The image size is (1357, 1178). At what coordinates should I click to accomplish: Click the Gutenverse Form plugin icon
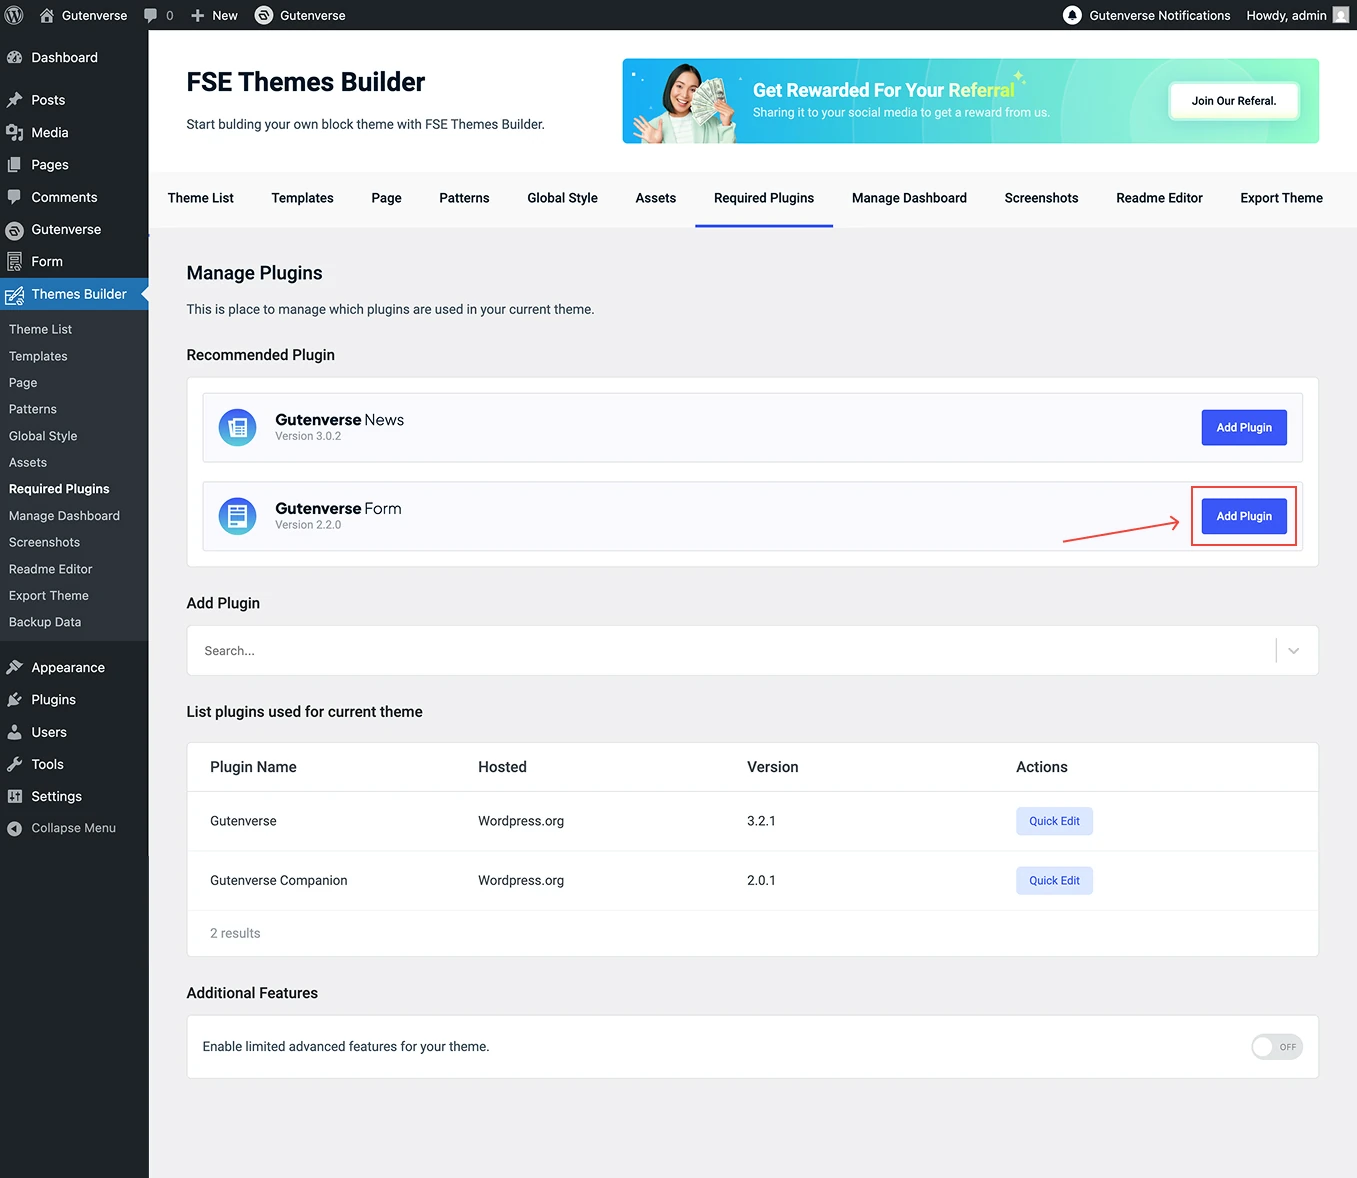[237, 516]
